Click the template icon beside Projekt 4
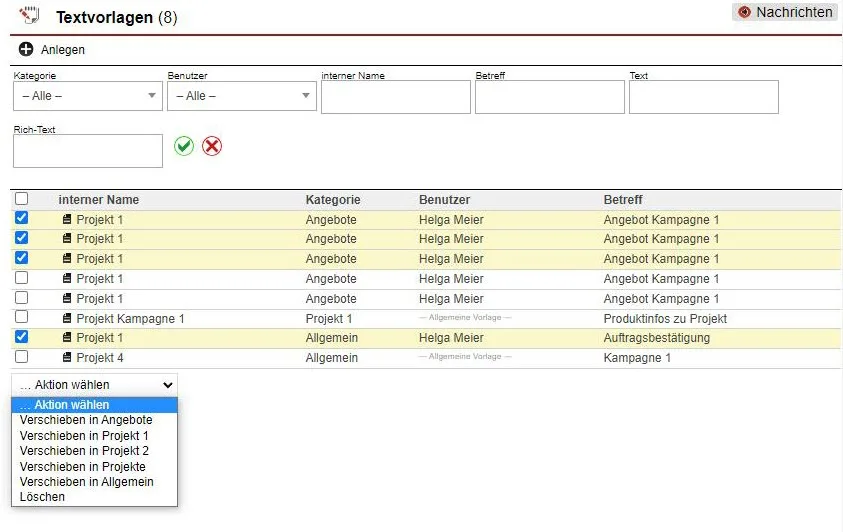 click(67, 358)
